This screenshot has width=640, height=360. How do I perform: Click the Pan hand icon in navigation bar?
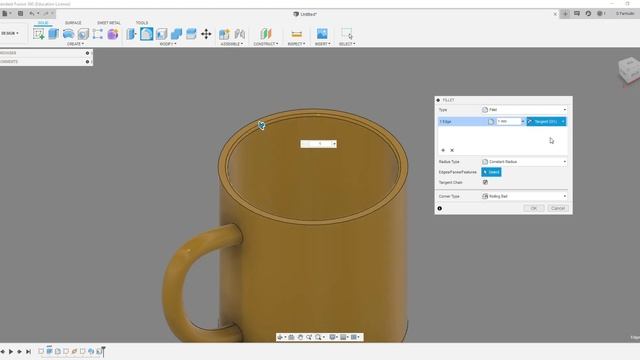[x=300, y=337]
